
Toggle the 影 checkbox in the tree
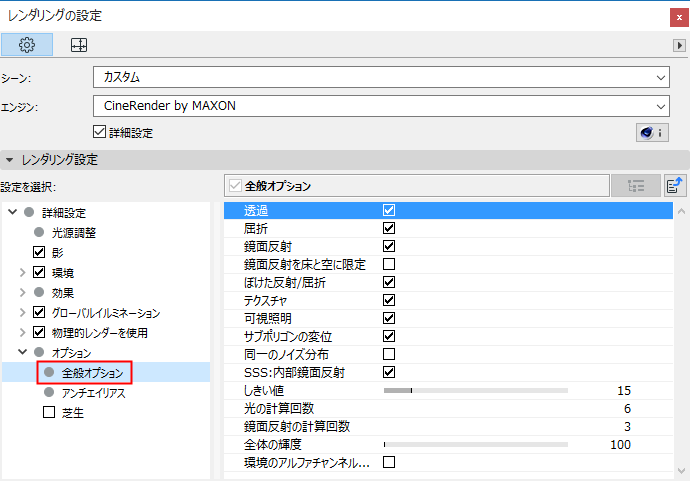[39, 252]
